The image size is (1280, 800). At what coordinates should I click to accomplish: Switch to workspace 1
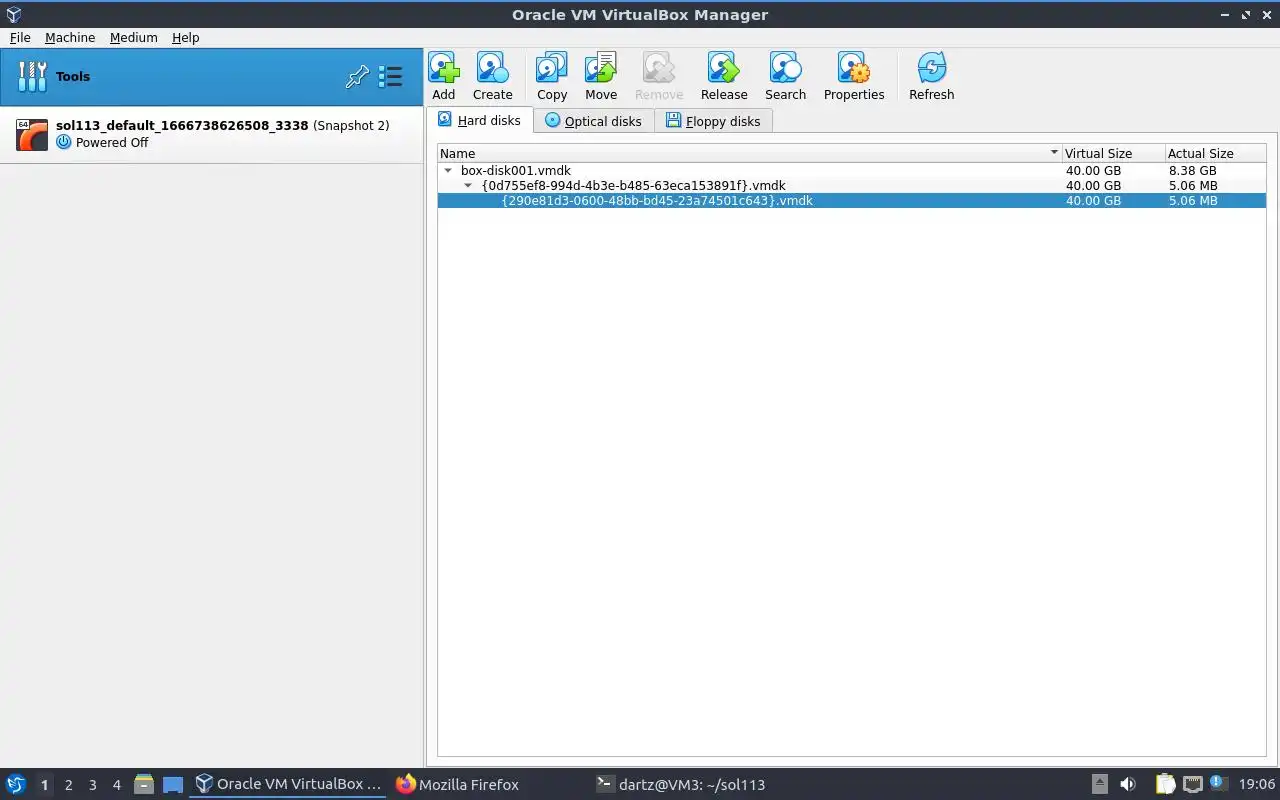[44, 785]
